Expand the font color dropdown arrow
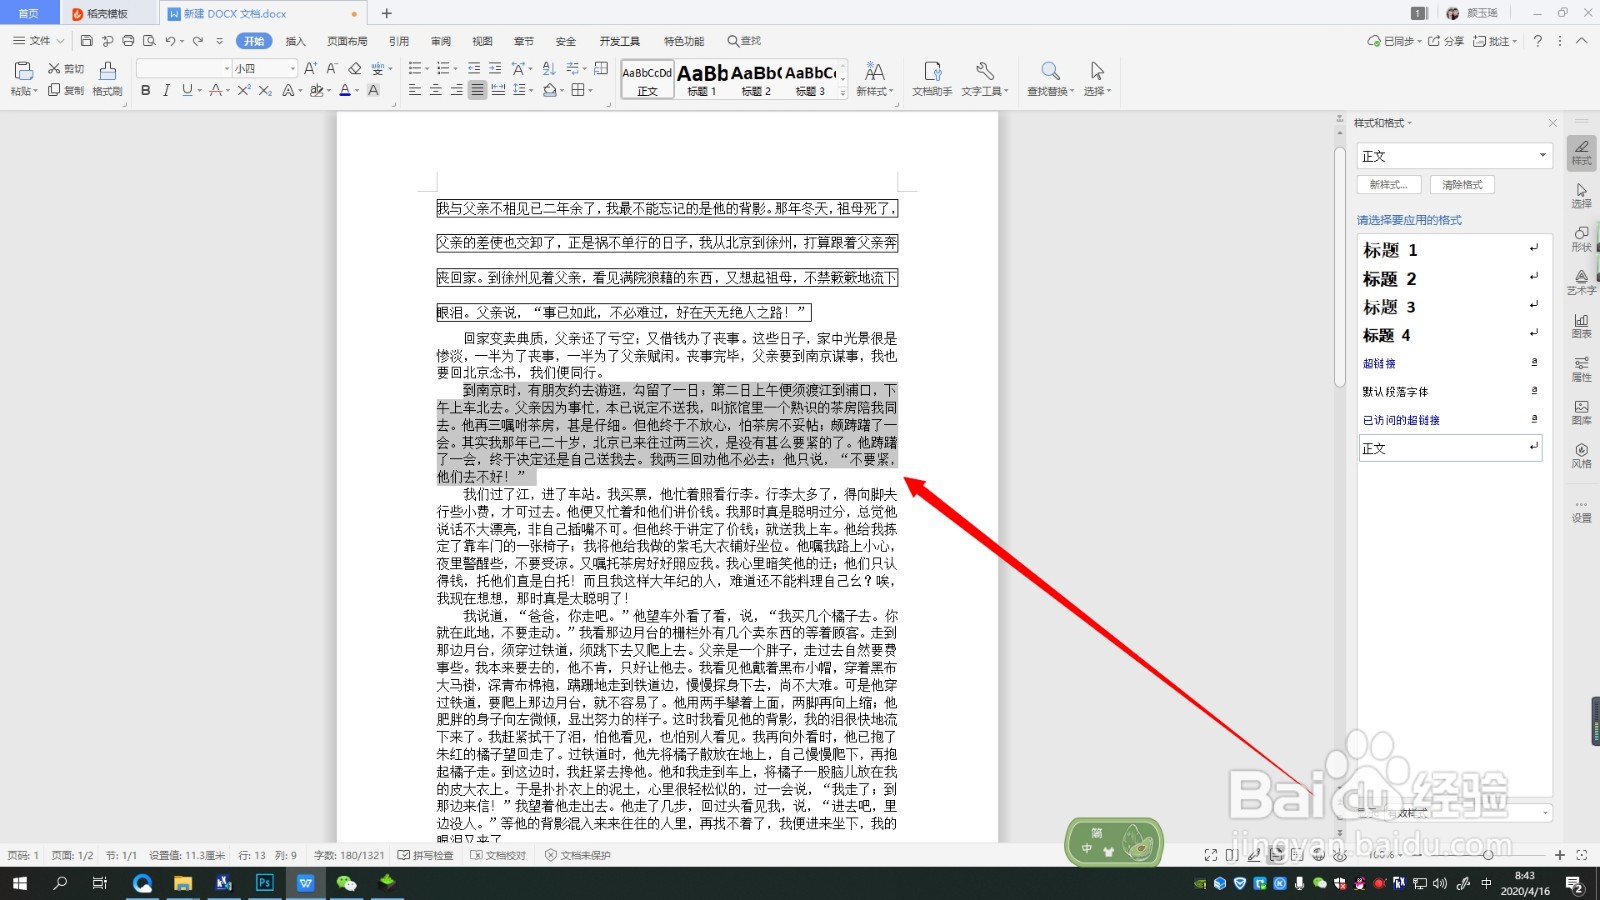This screenshot has height=900, width=1600. (x=356, y=91)
